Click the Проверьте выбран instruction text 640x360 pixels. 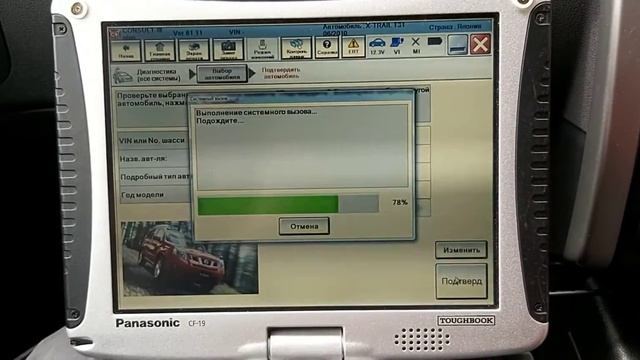[x=152, y=99]
